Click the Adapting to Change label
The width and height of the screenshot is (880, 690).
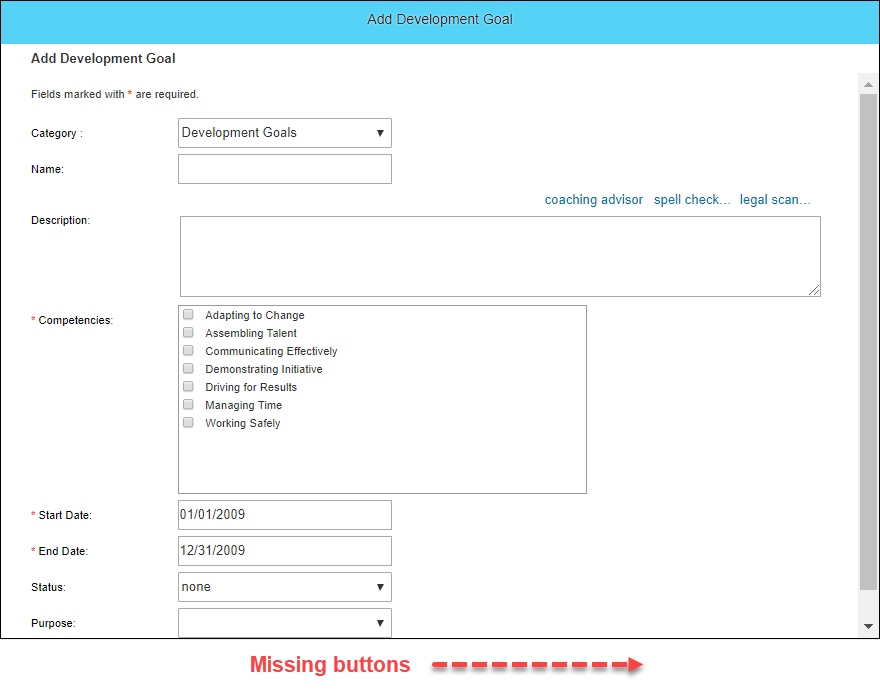[255, 315]
